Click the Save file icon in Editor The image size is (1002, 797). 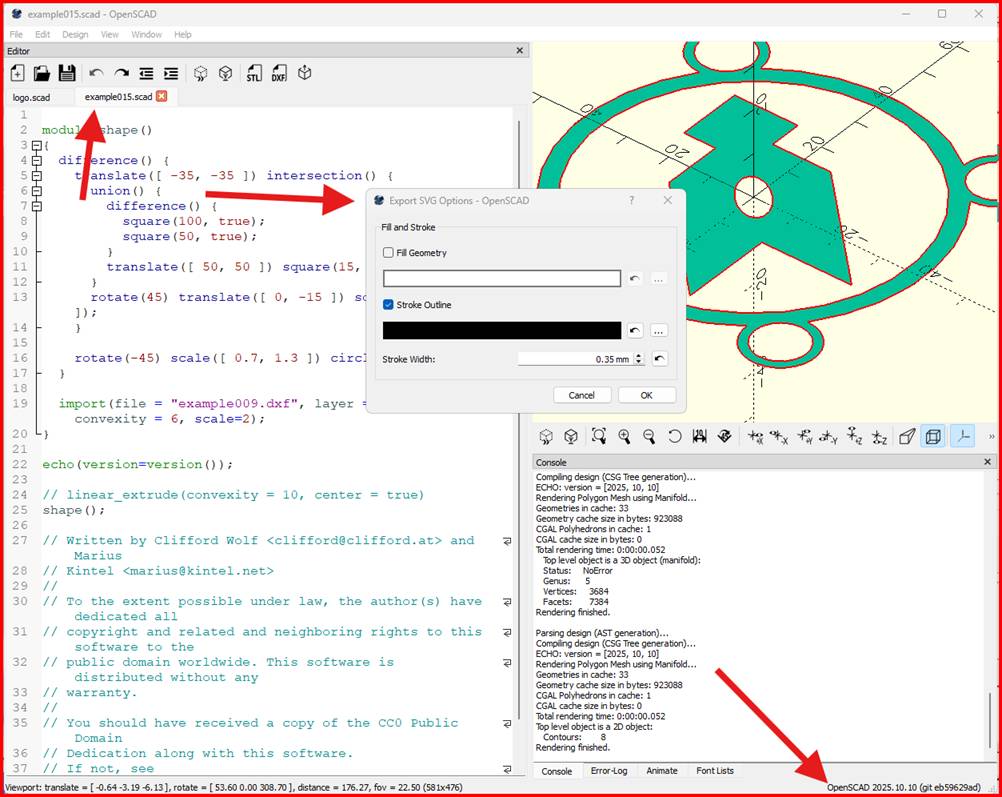(67, 73)
